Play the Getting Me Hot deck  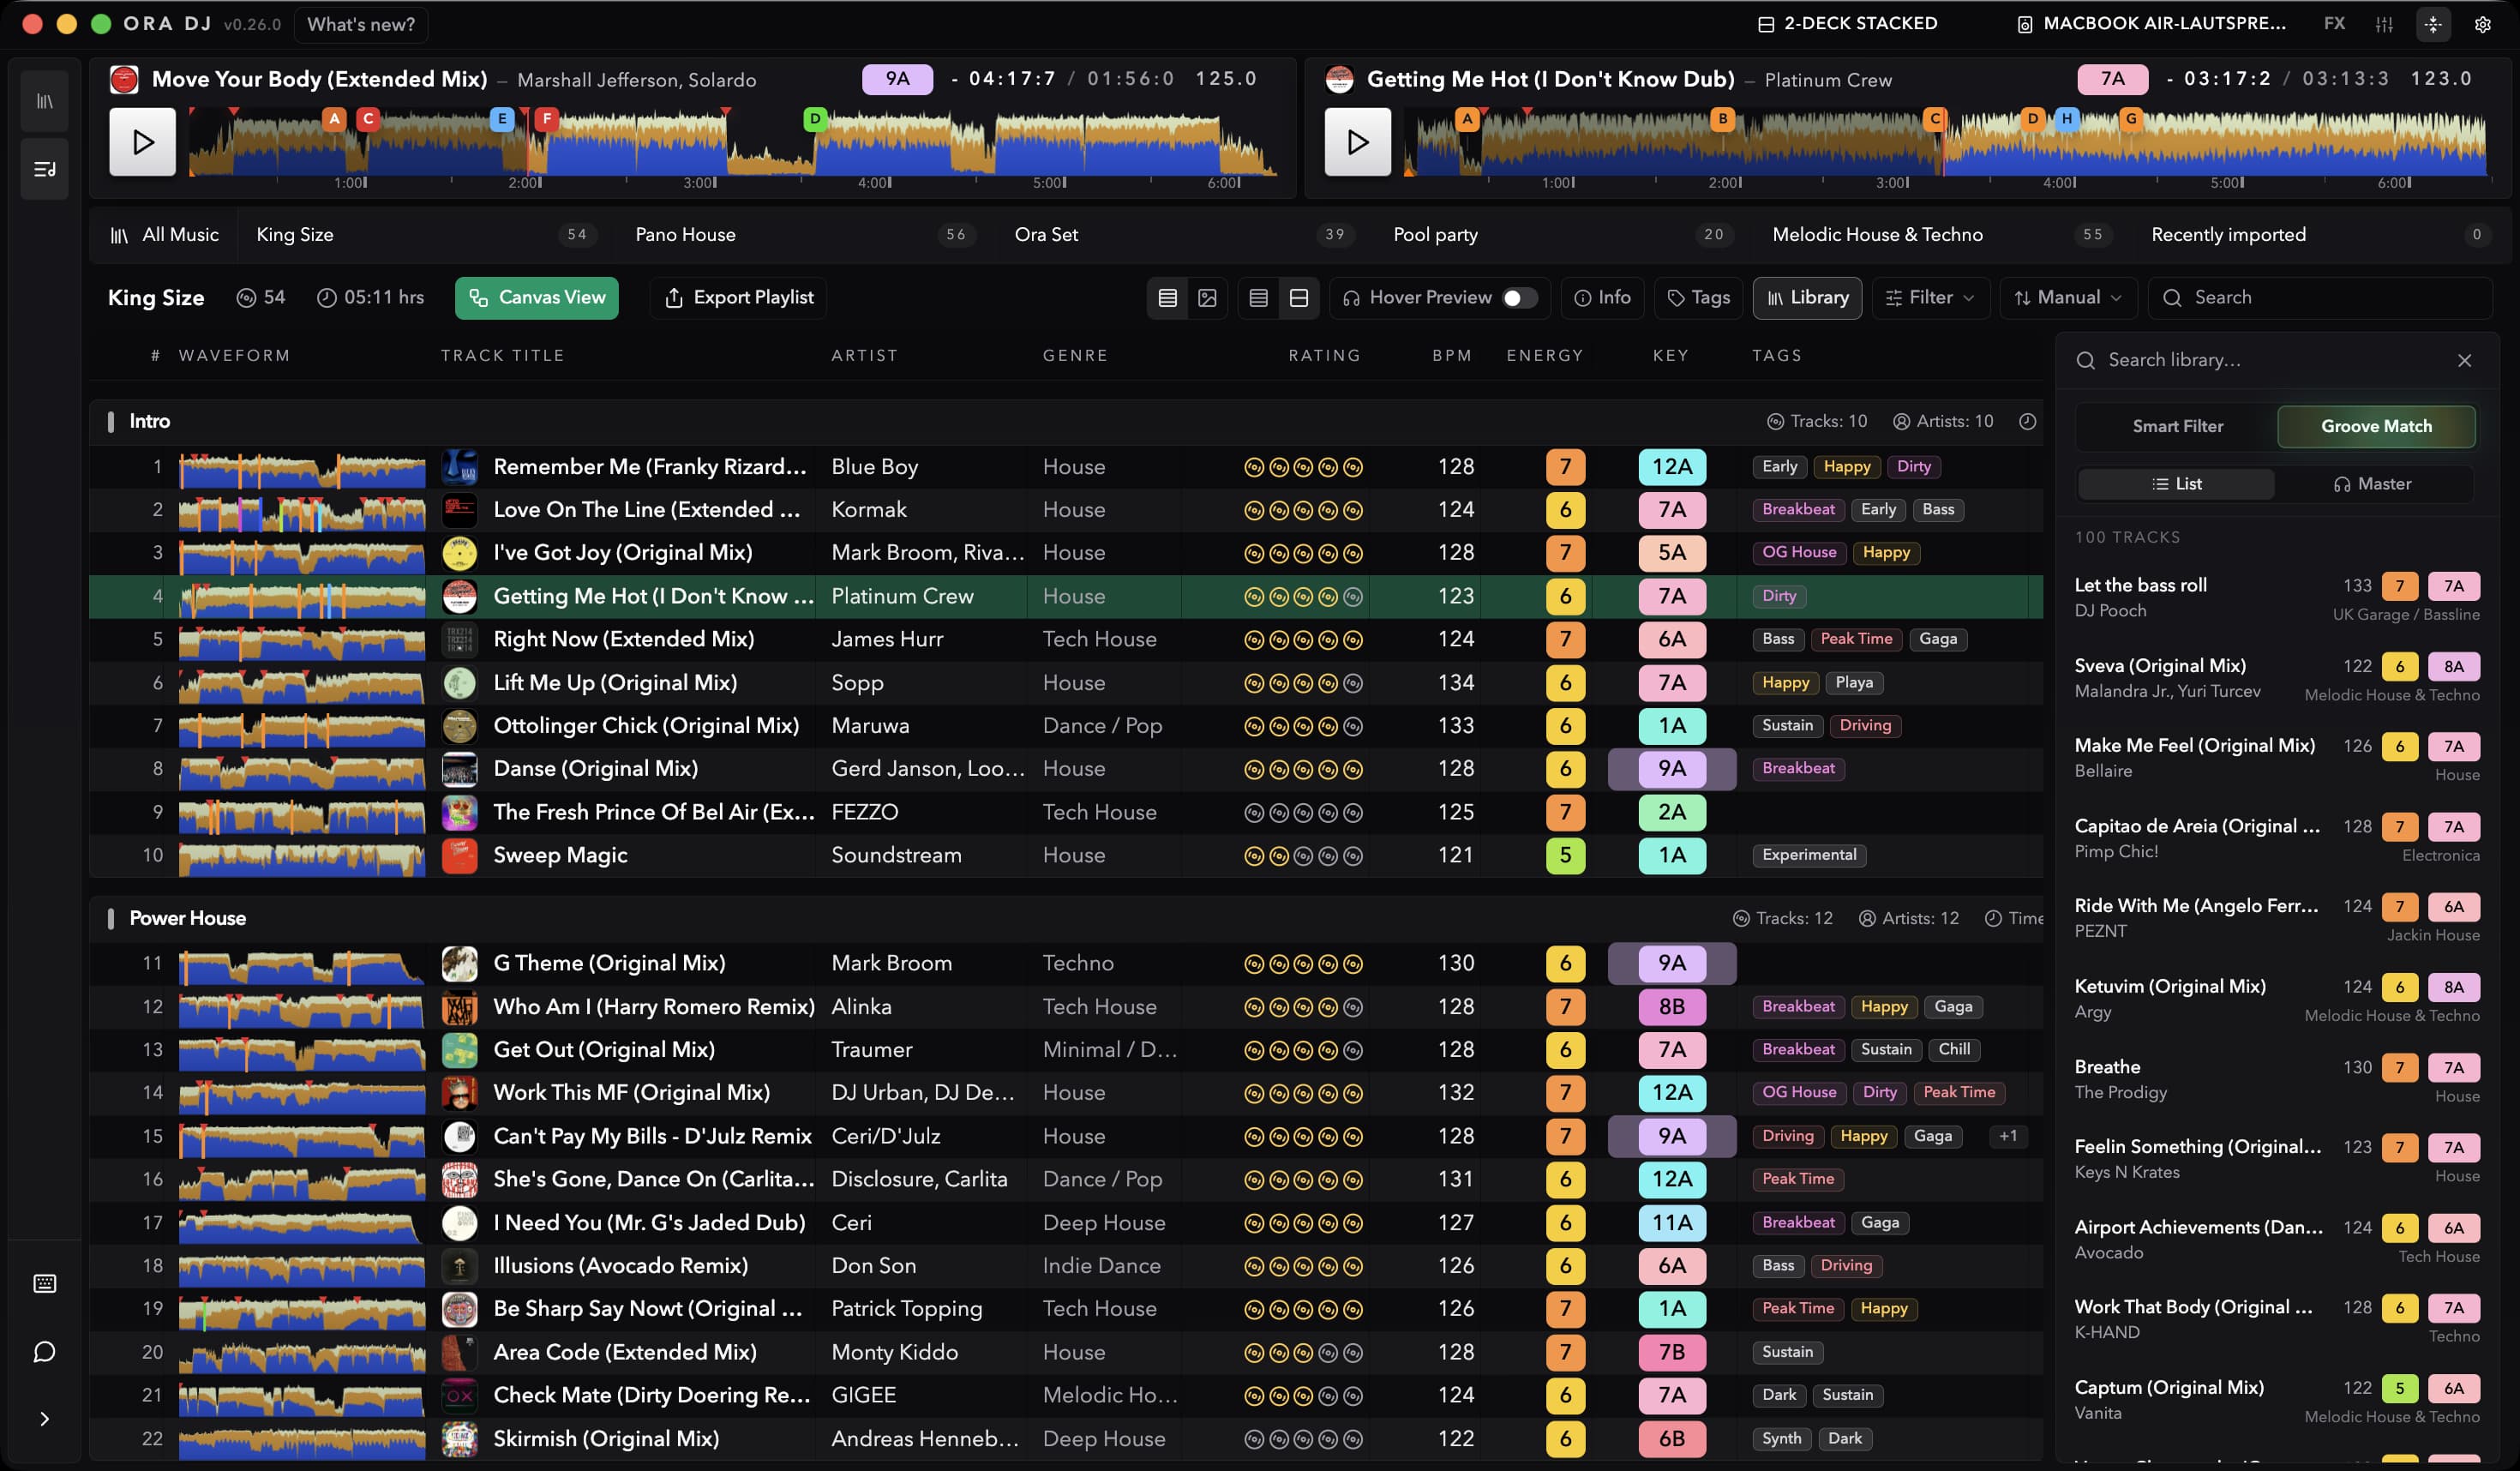point(1357,142)
